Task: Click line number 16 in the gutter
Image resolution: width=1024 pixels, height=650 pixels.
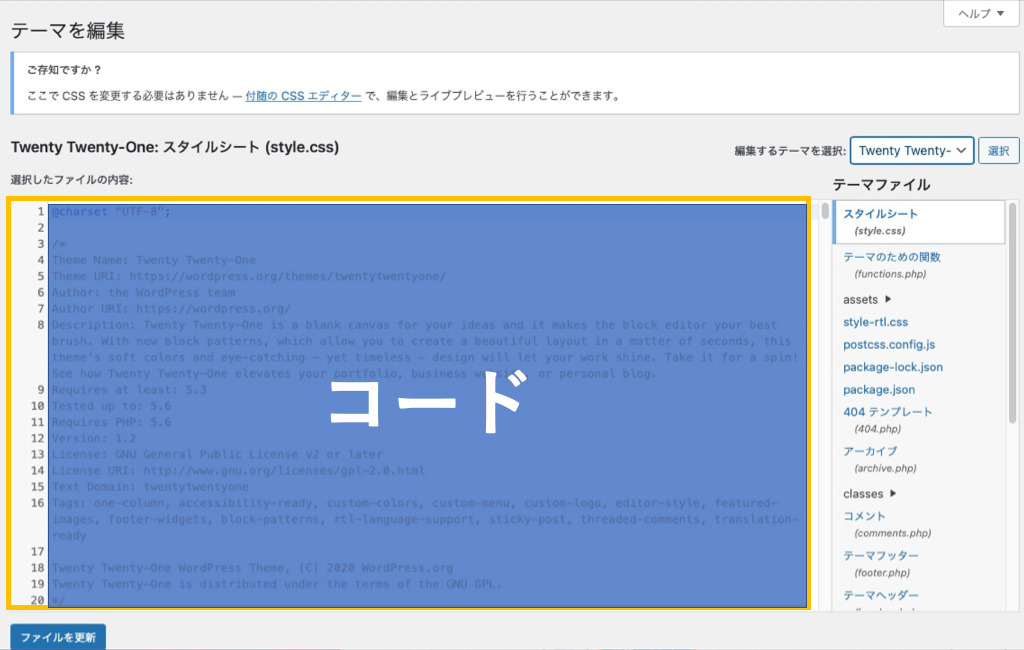Action: pos(37,503)
